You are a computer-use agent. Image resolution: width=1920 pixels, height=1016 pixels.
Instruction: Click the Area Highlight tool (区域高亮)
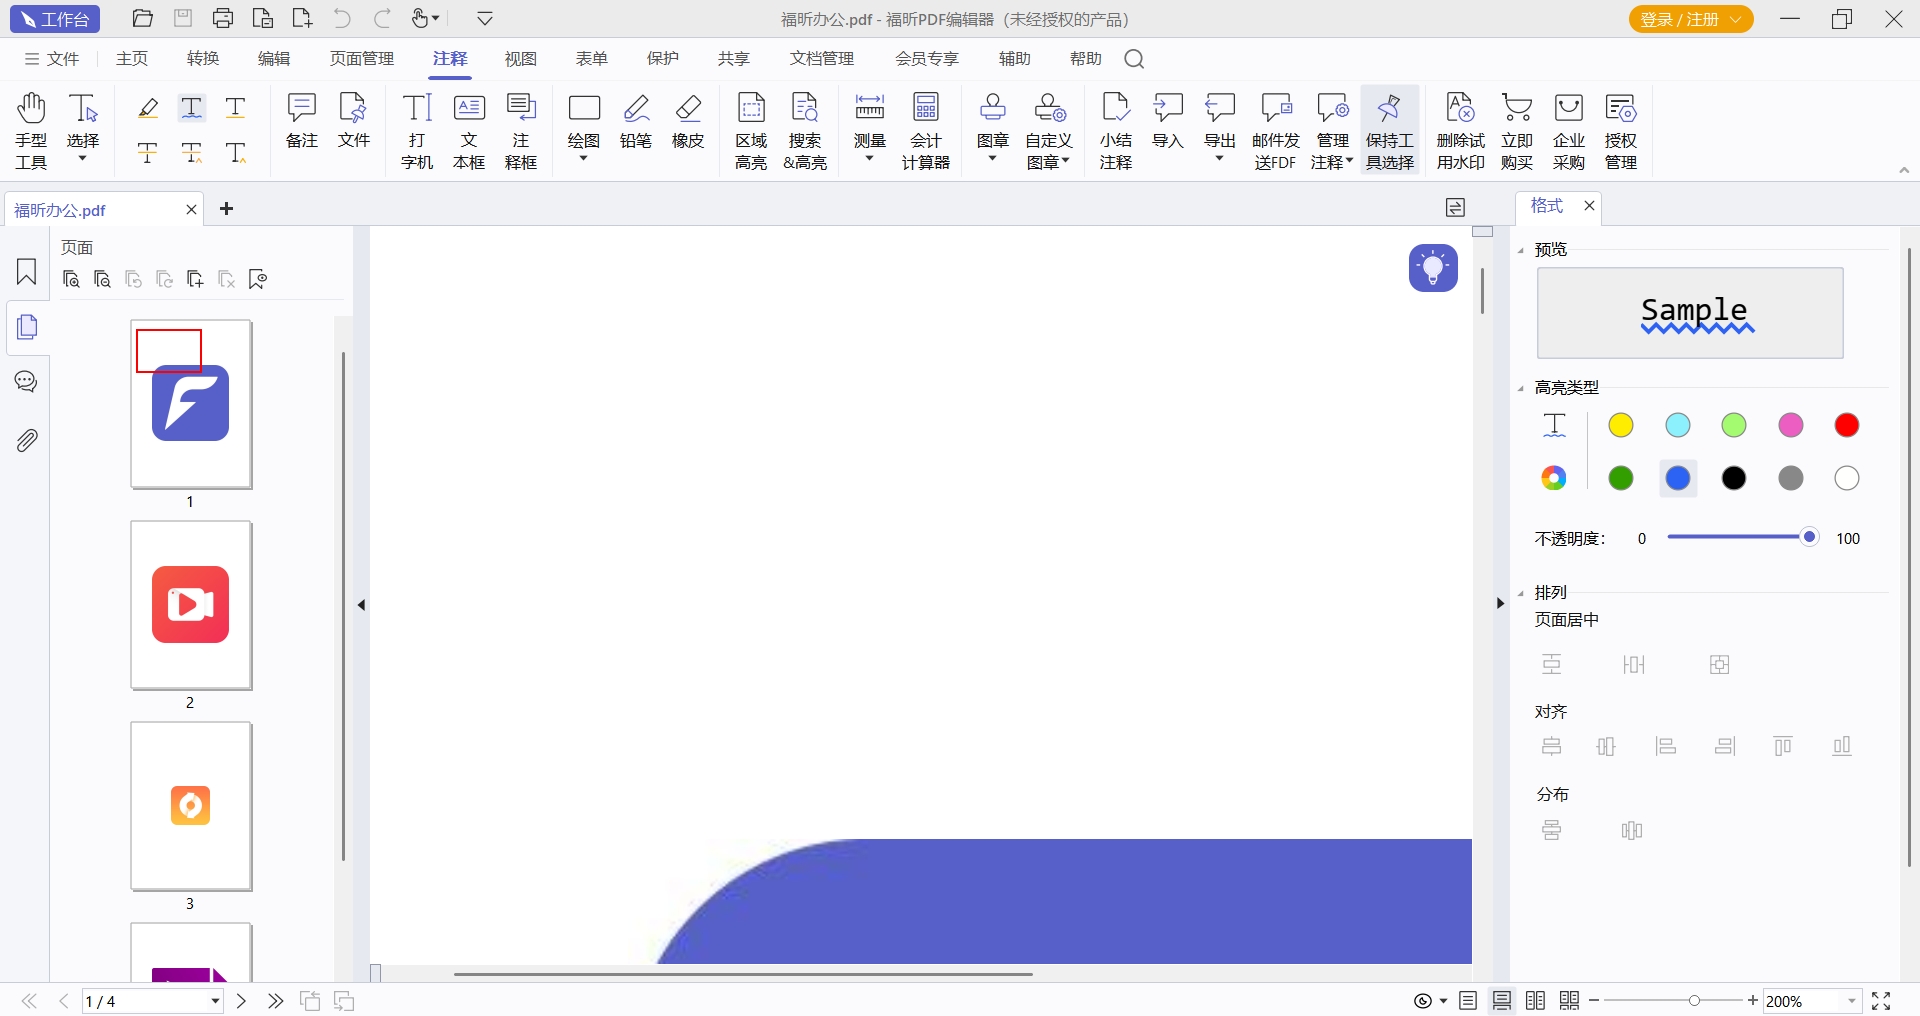pyautogui.click(x=751, y=130)
